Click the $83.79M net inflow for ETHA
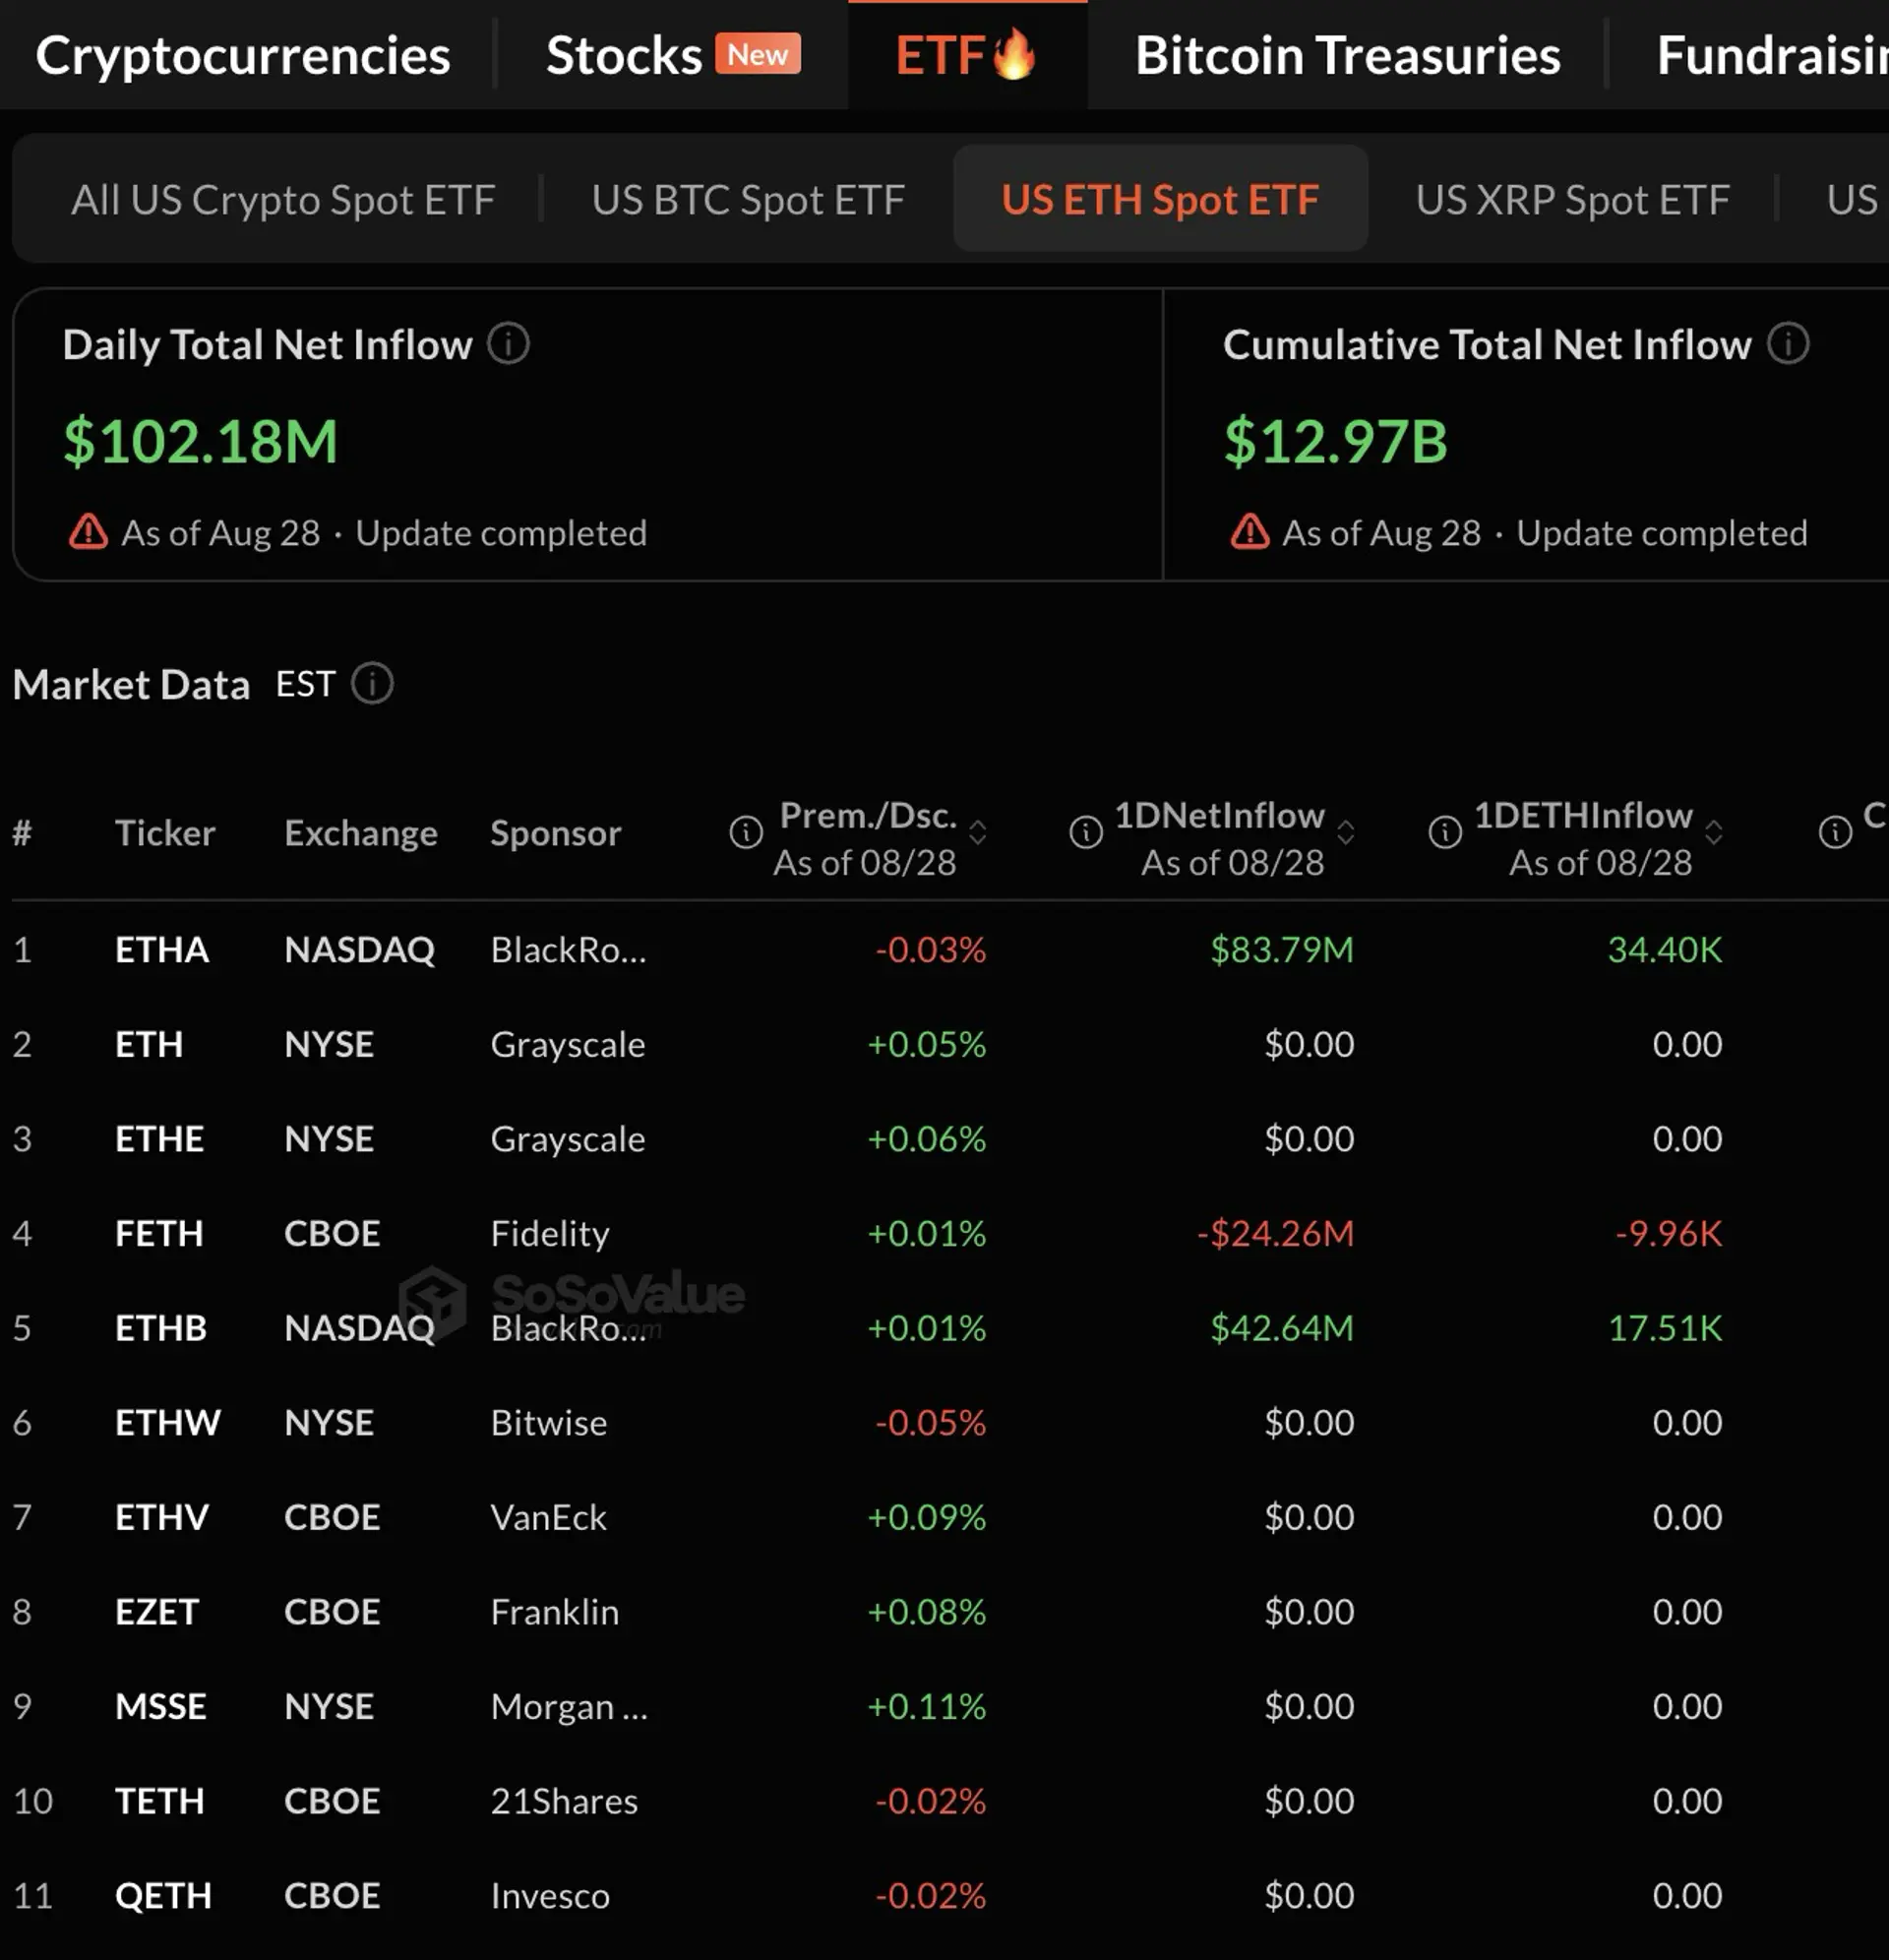1889x1960 pixels. (x=1282, y=949)
